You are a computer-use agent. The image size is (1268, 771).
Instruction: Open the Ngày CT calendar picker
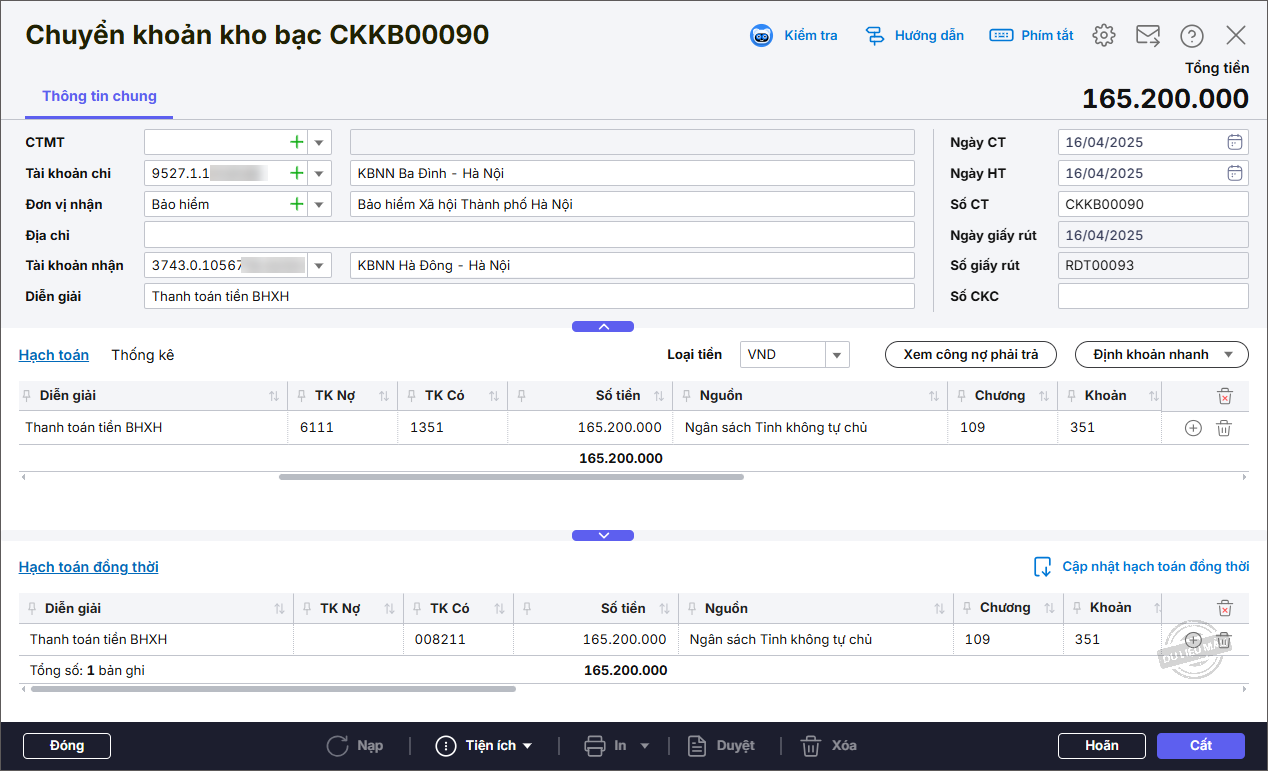pyautogui.click(x=1235, y=142)
